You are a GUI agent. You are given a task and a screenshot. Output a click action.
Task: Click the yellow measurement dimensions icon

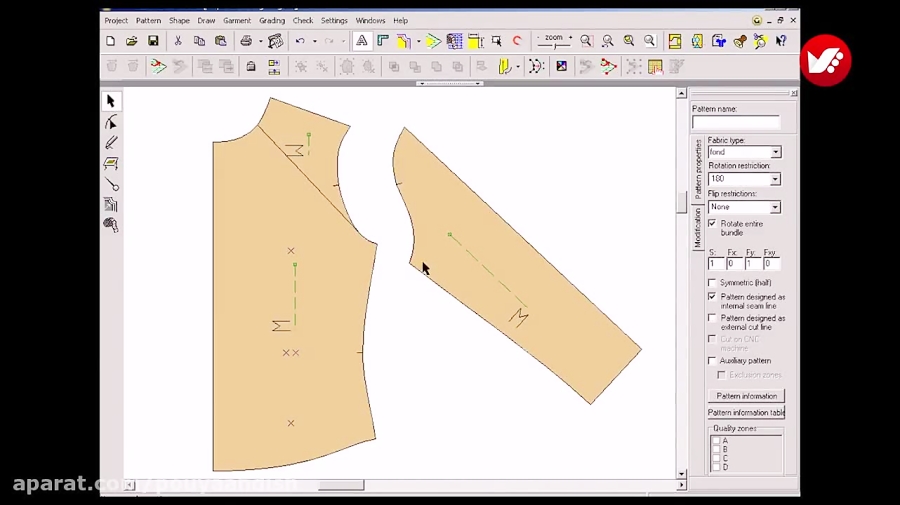tap(475, 41)
